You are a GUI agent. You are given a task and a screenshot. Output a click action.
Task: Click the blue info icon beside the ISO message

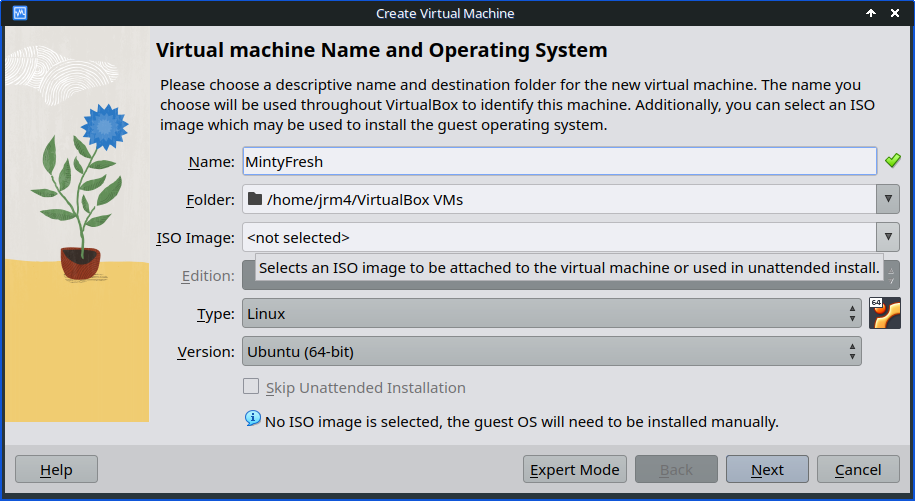click(x=253, y=418)
